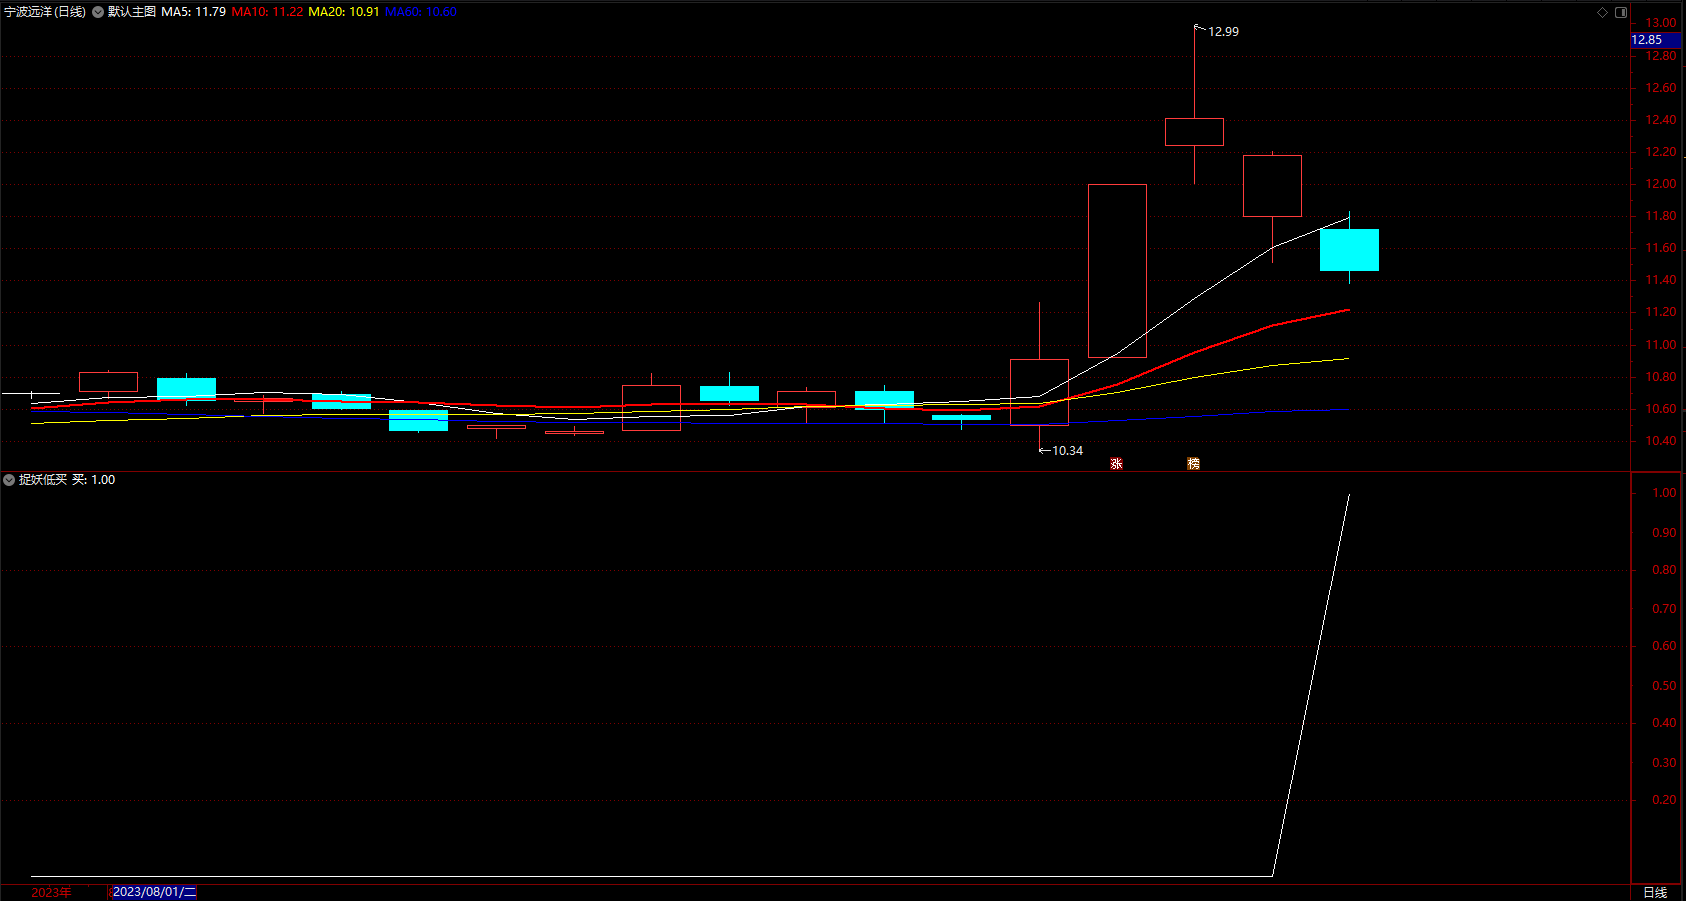This screenshot has width=1686, height=901.
Task: Click the red MA10: 11.22 label
Action: tap(268, 12)
